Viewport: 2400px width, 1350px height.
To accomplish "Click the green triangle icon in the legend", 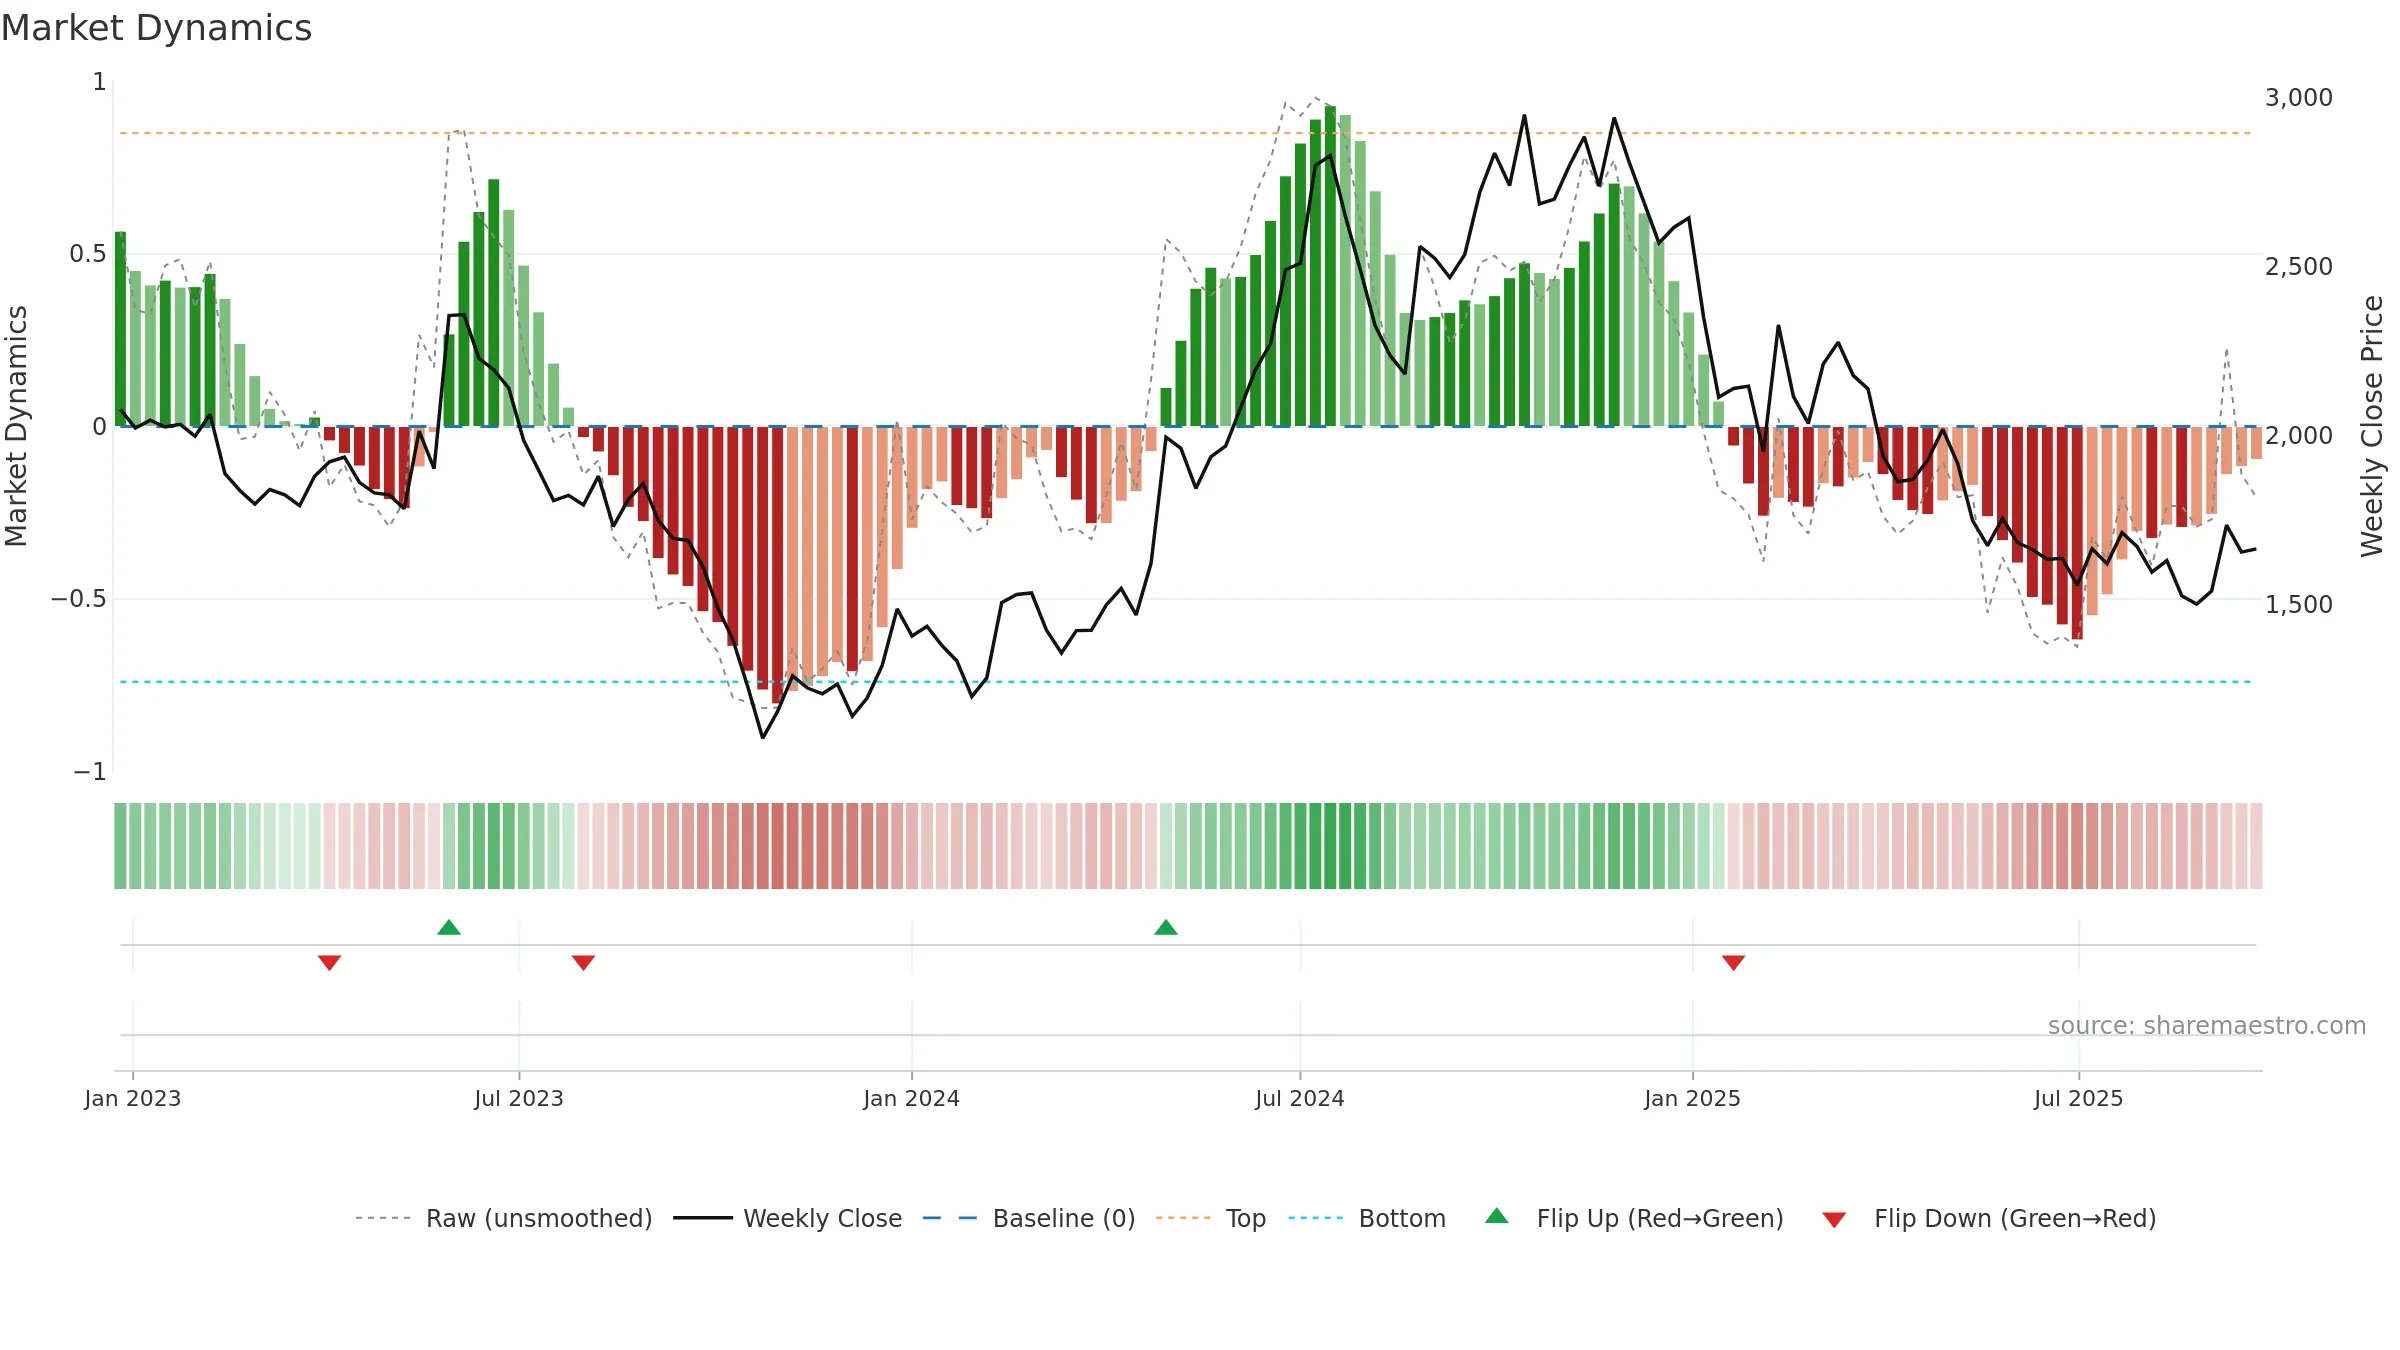I will click(x=1497, y=1216).
